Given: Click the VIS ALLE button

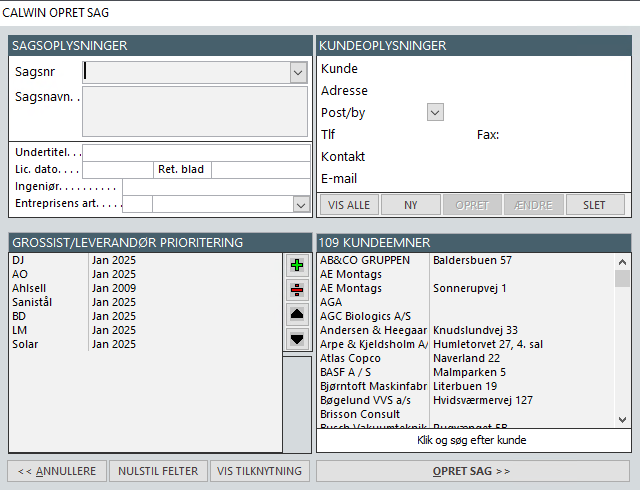Looking at the screenshot, I should [349, 205].
